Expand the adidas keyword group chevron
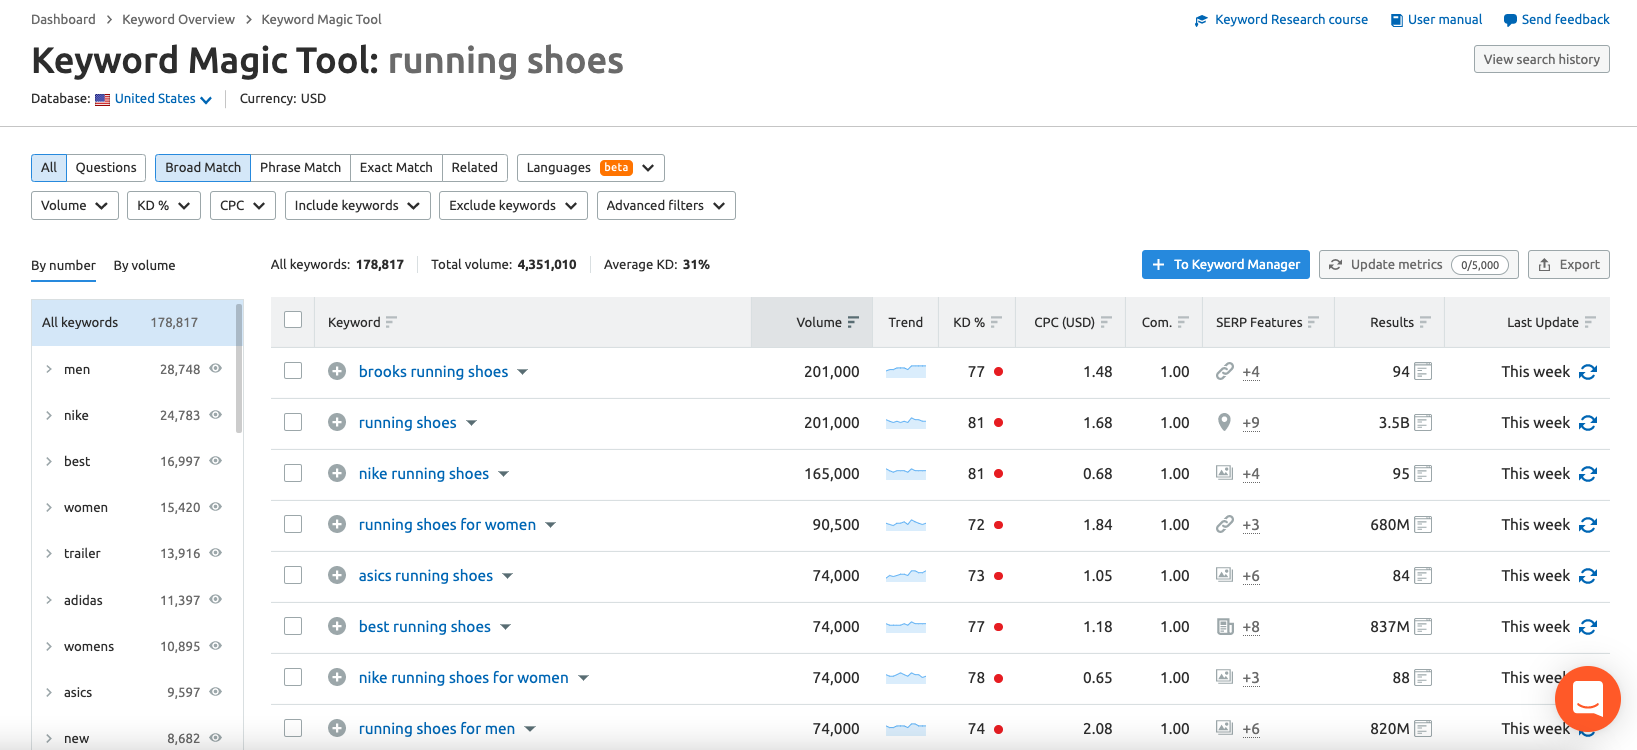Screen dimensions: 1637x750 pyautogui.click(x=49, y=600)
